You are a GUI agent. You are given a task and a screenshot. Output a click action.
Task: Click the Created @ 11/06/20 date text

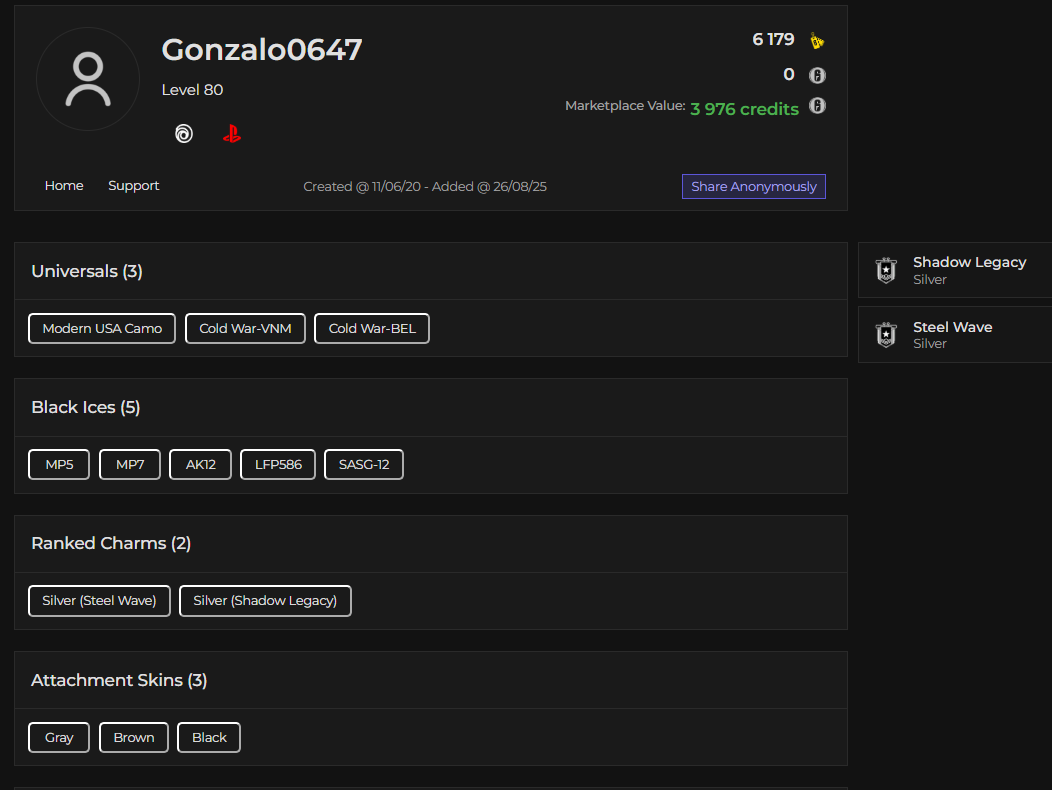[x=362, y=187]
